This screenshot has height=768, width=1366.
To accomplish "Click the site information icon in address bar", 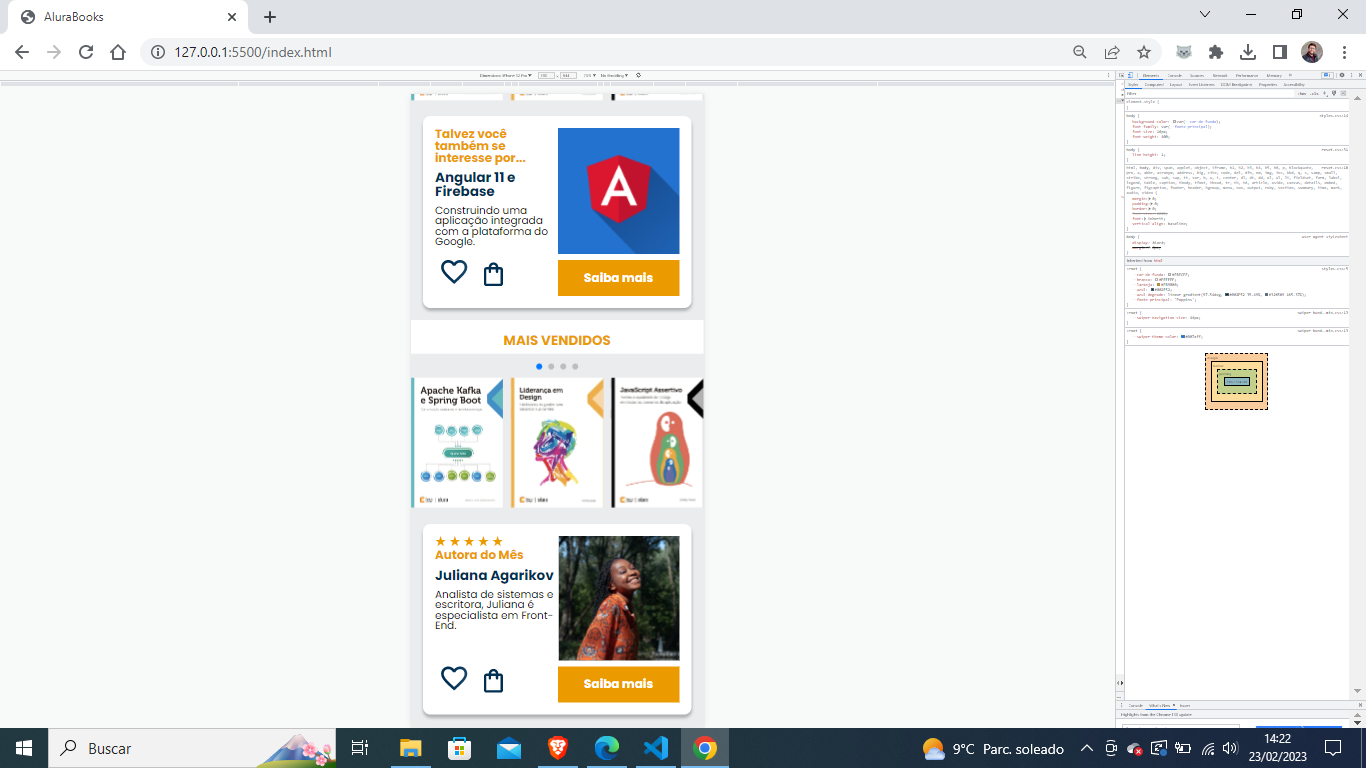I will (x=158, y=52).
